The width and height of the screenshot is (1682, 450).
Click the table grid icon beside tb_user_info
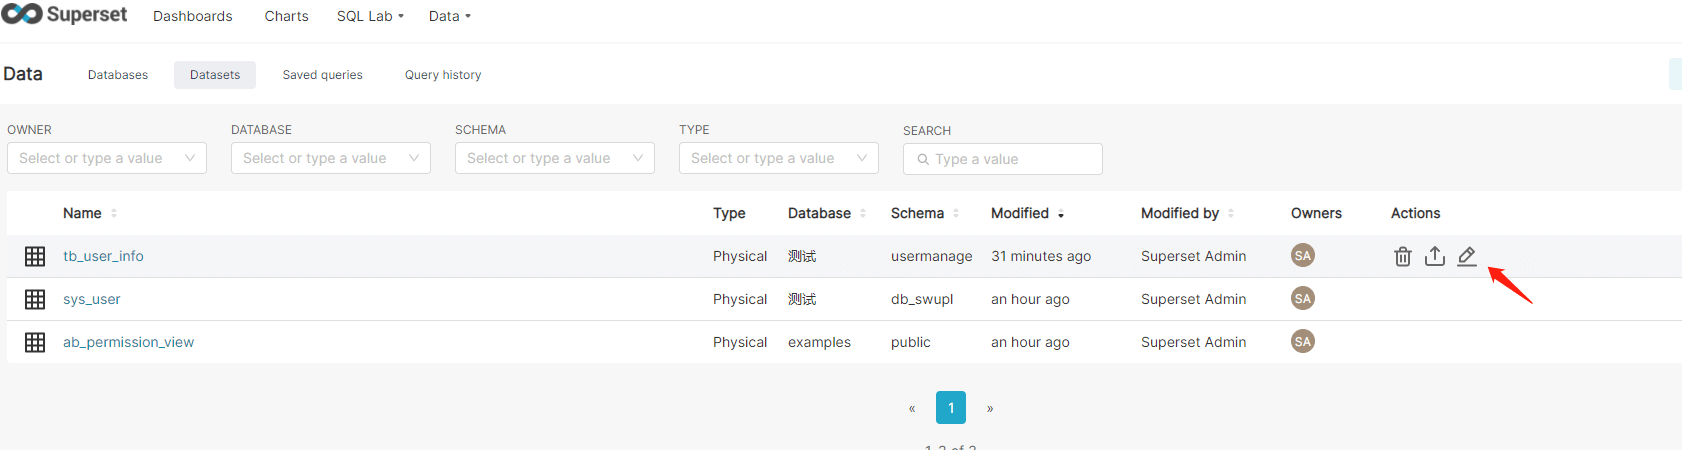(35, 256)
